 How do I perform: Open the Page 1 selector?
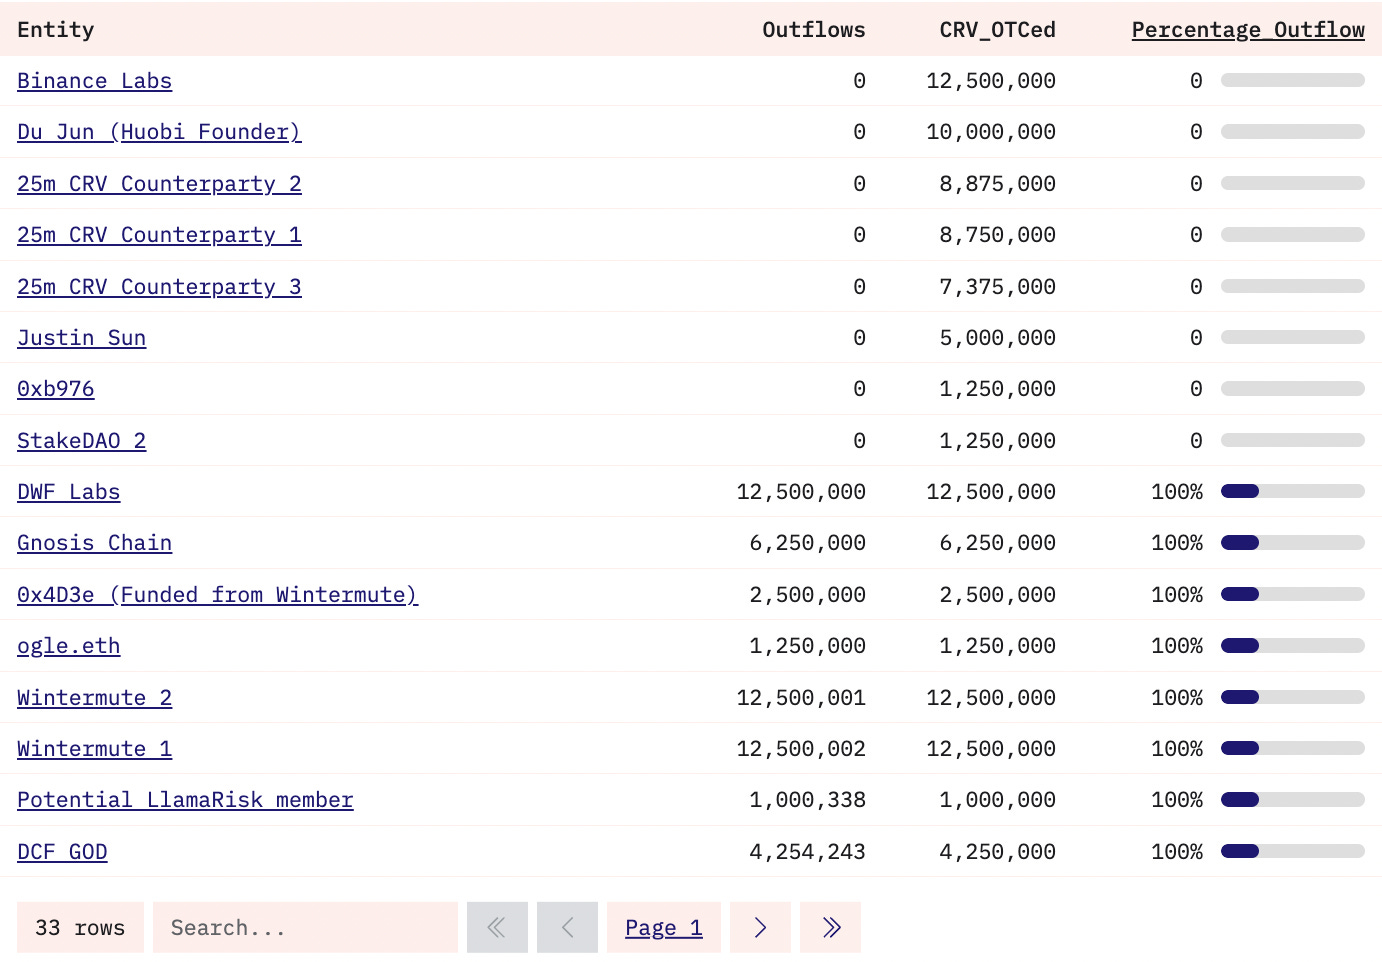tap(664, 927)
